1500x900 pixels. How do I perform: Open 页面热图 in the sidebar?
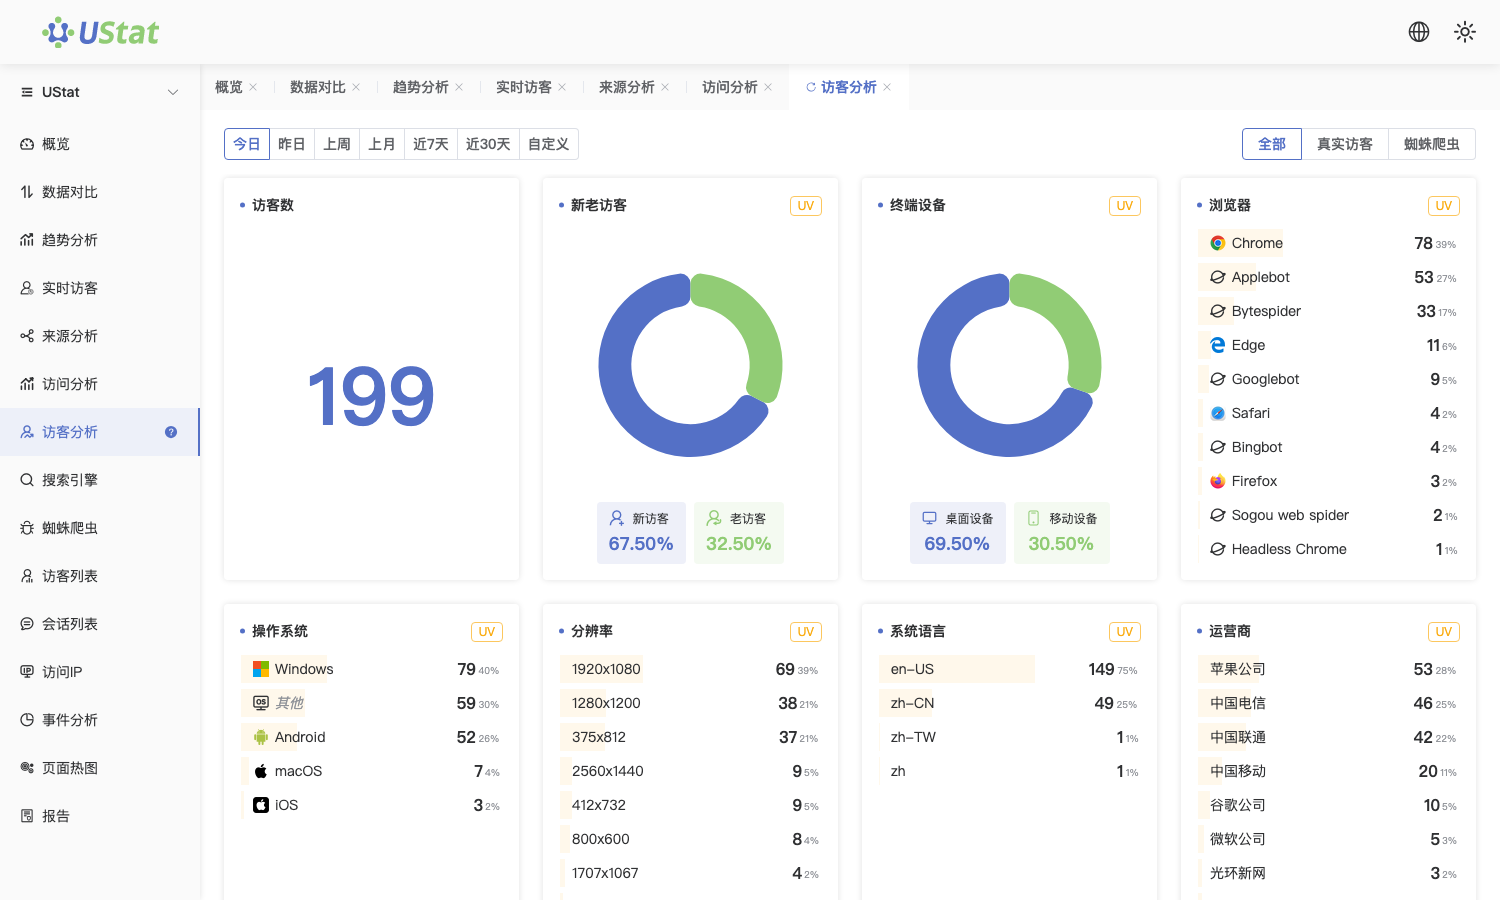click(x=100, y=768)
